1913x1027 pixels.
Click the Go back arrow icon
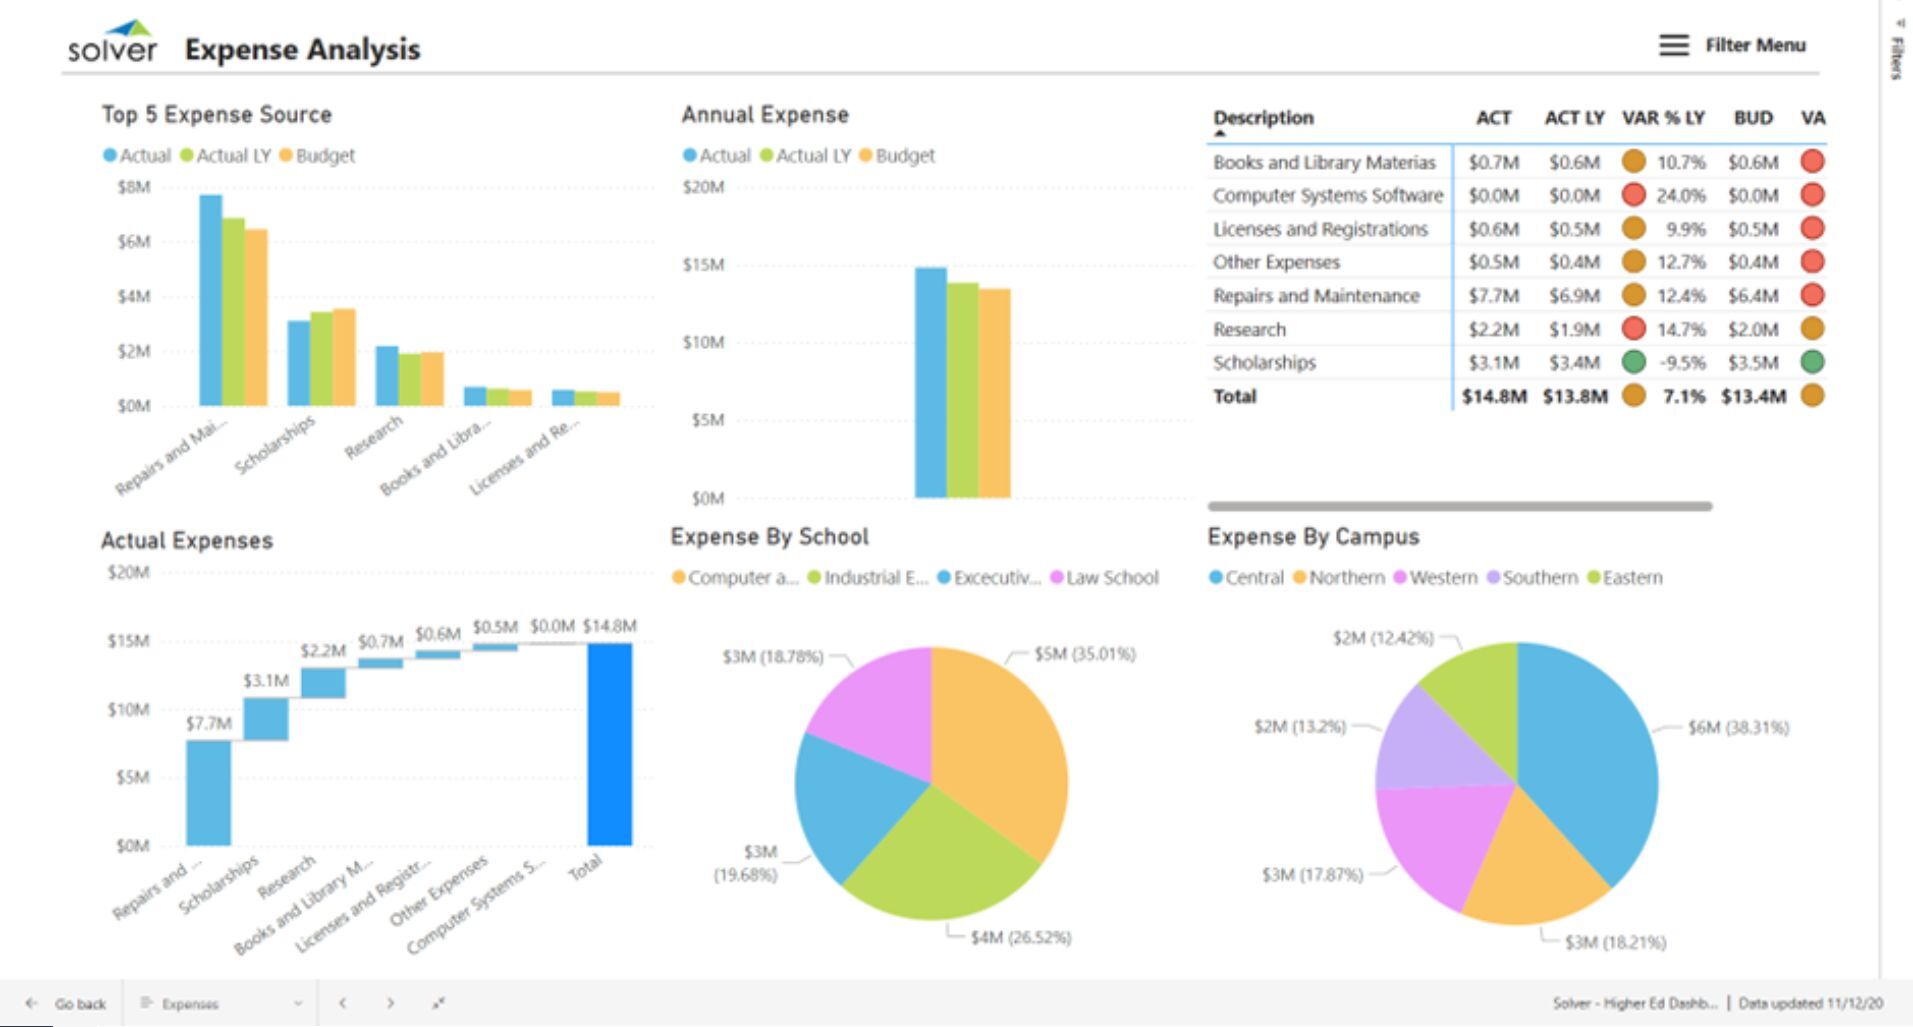(32, 1003)
